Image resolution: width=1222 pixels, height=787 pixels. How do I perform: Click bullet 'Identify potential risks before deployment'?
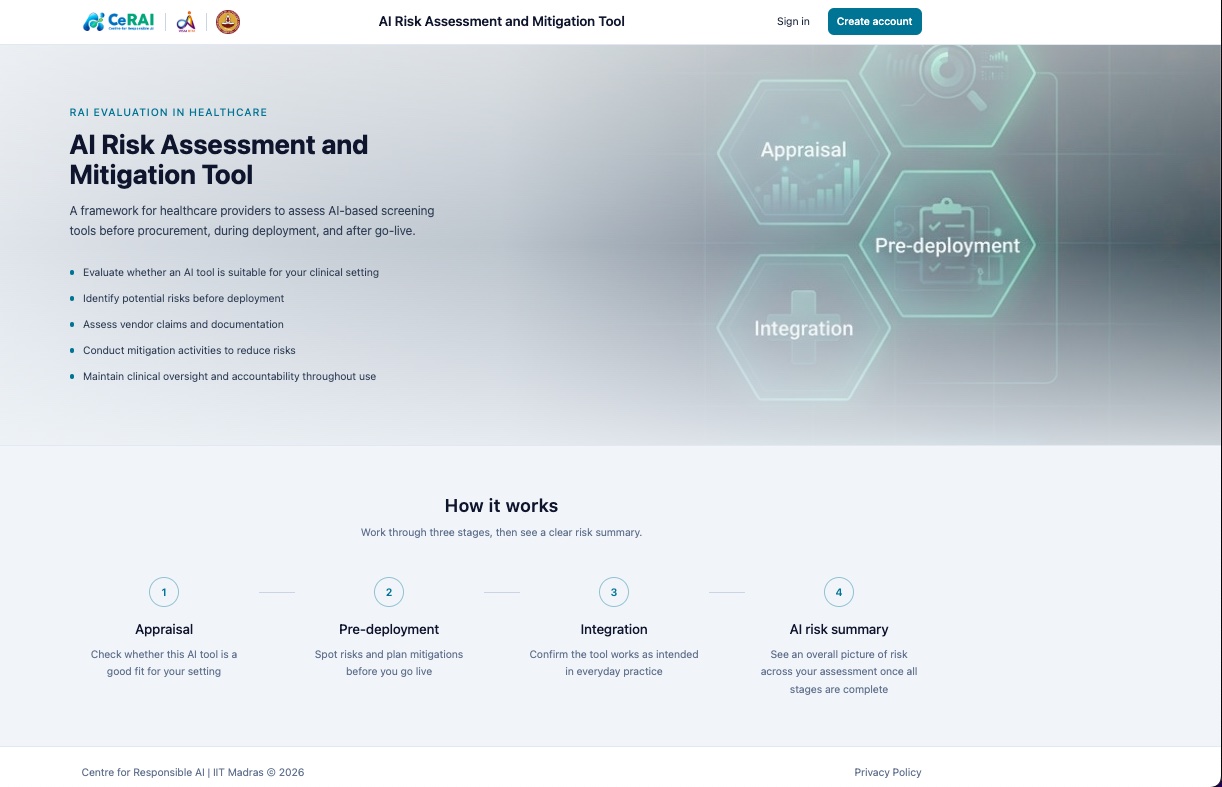click(x=183, y=298)
